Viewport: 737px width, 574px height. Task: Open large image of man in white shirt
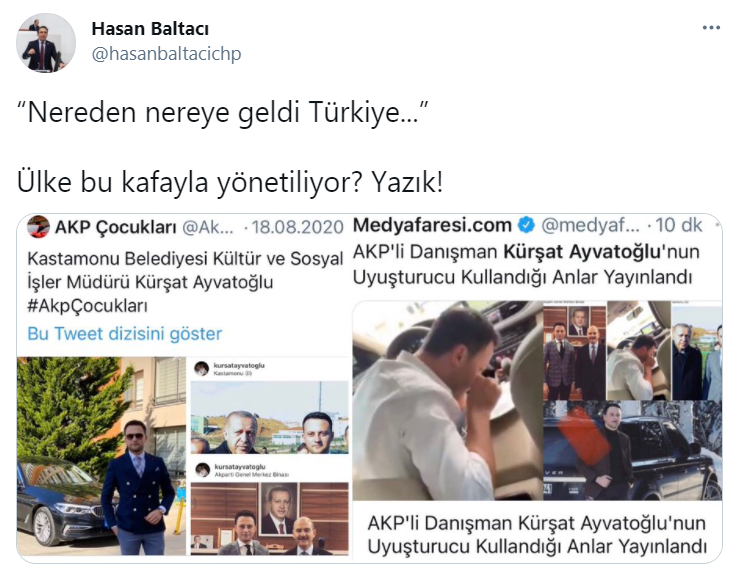coord(447,401)
